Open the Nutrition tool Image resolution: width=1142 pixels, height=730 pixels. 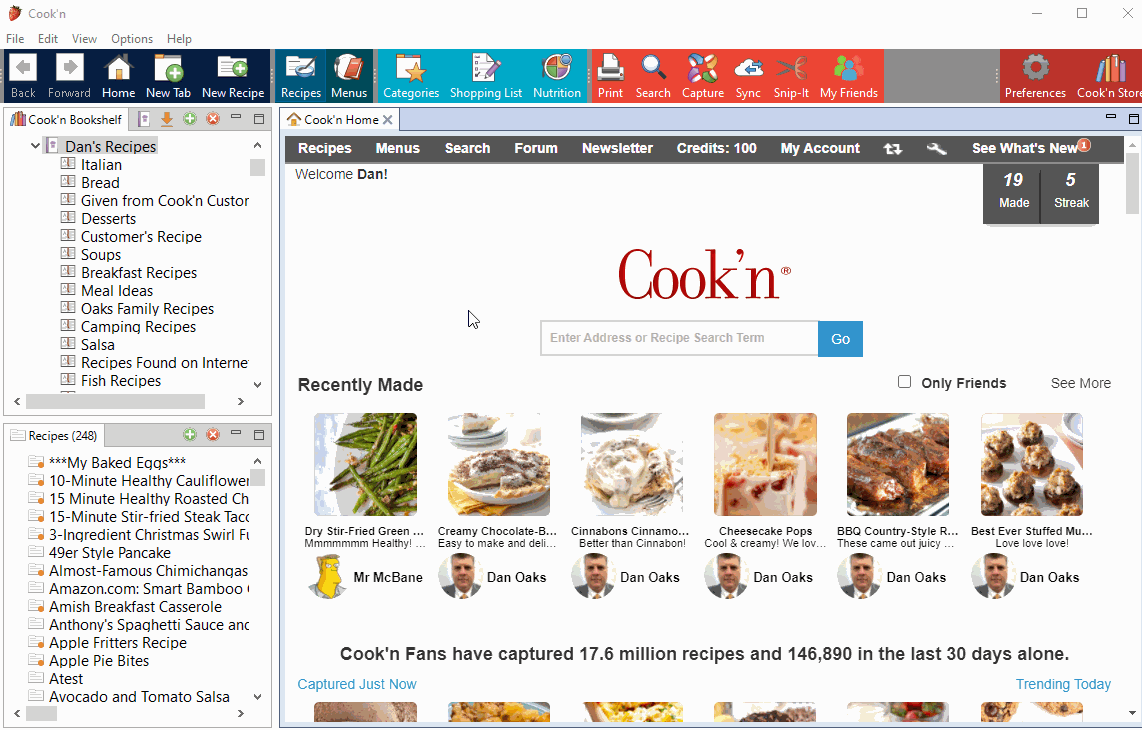(x=556, y=76)
